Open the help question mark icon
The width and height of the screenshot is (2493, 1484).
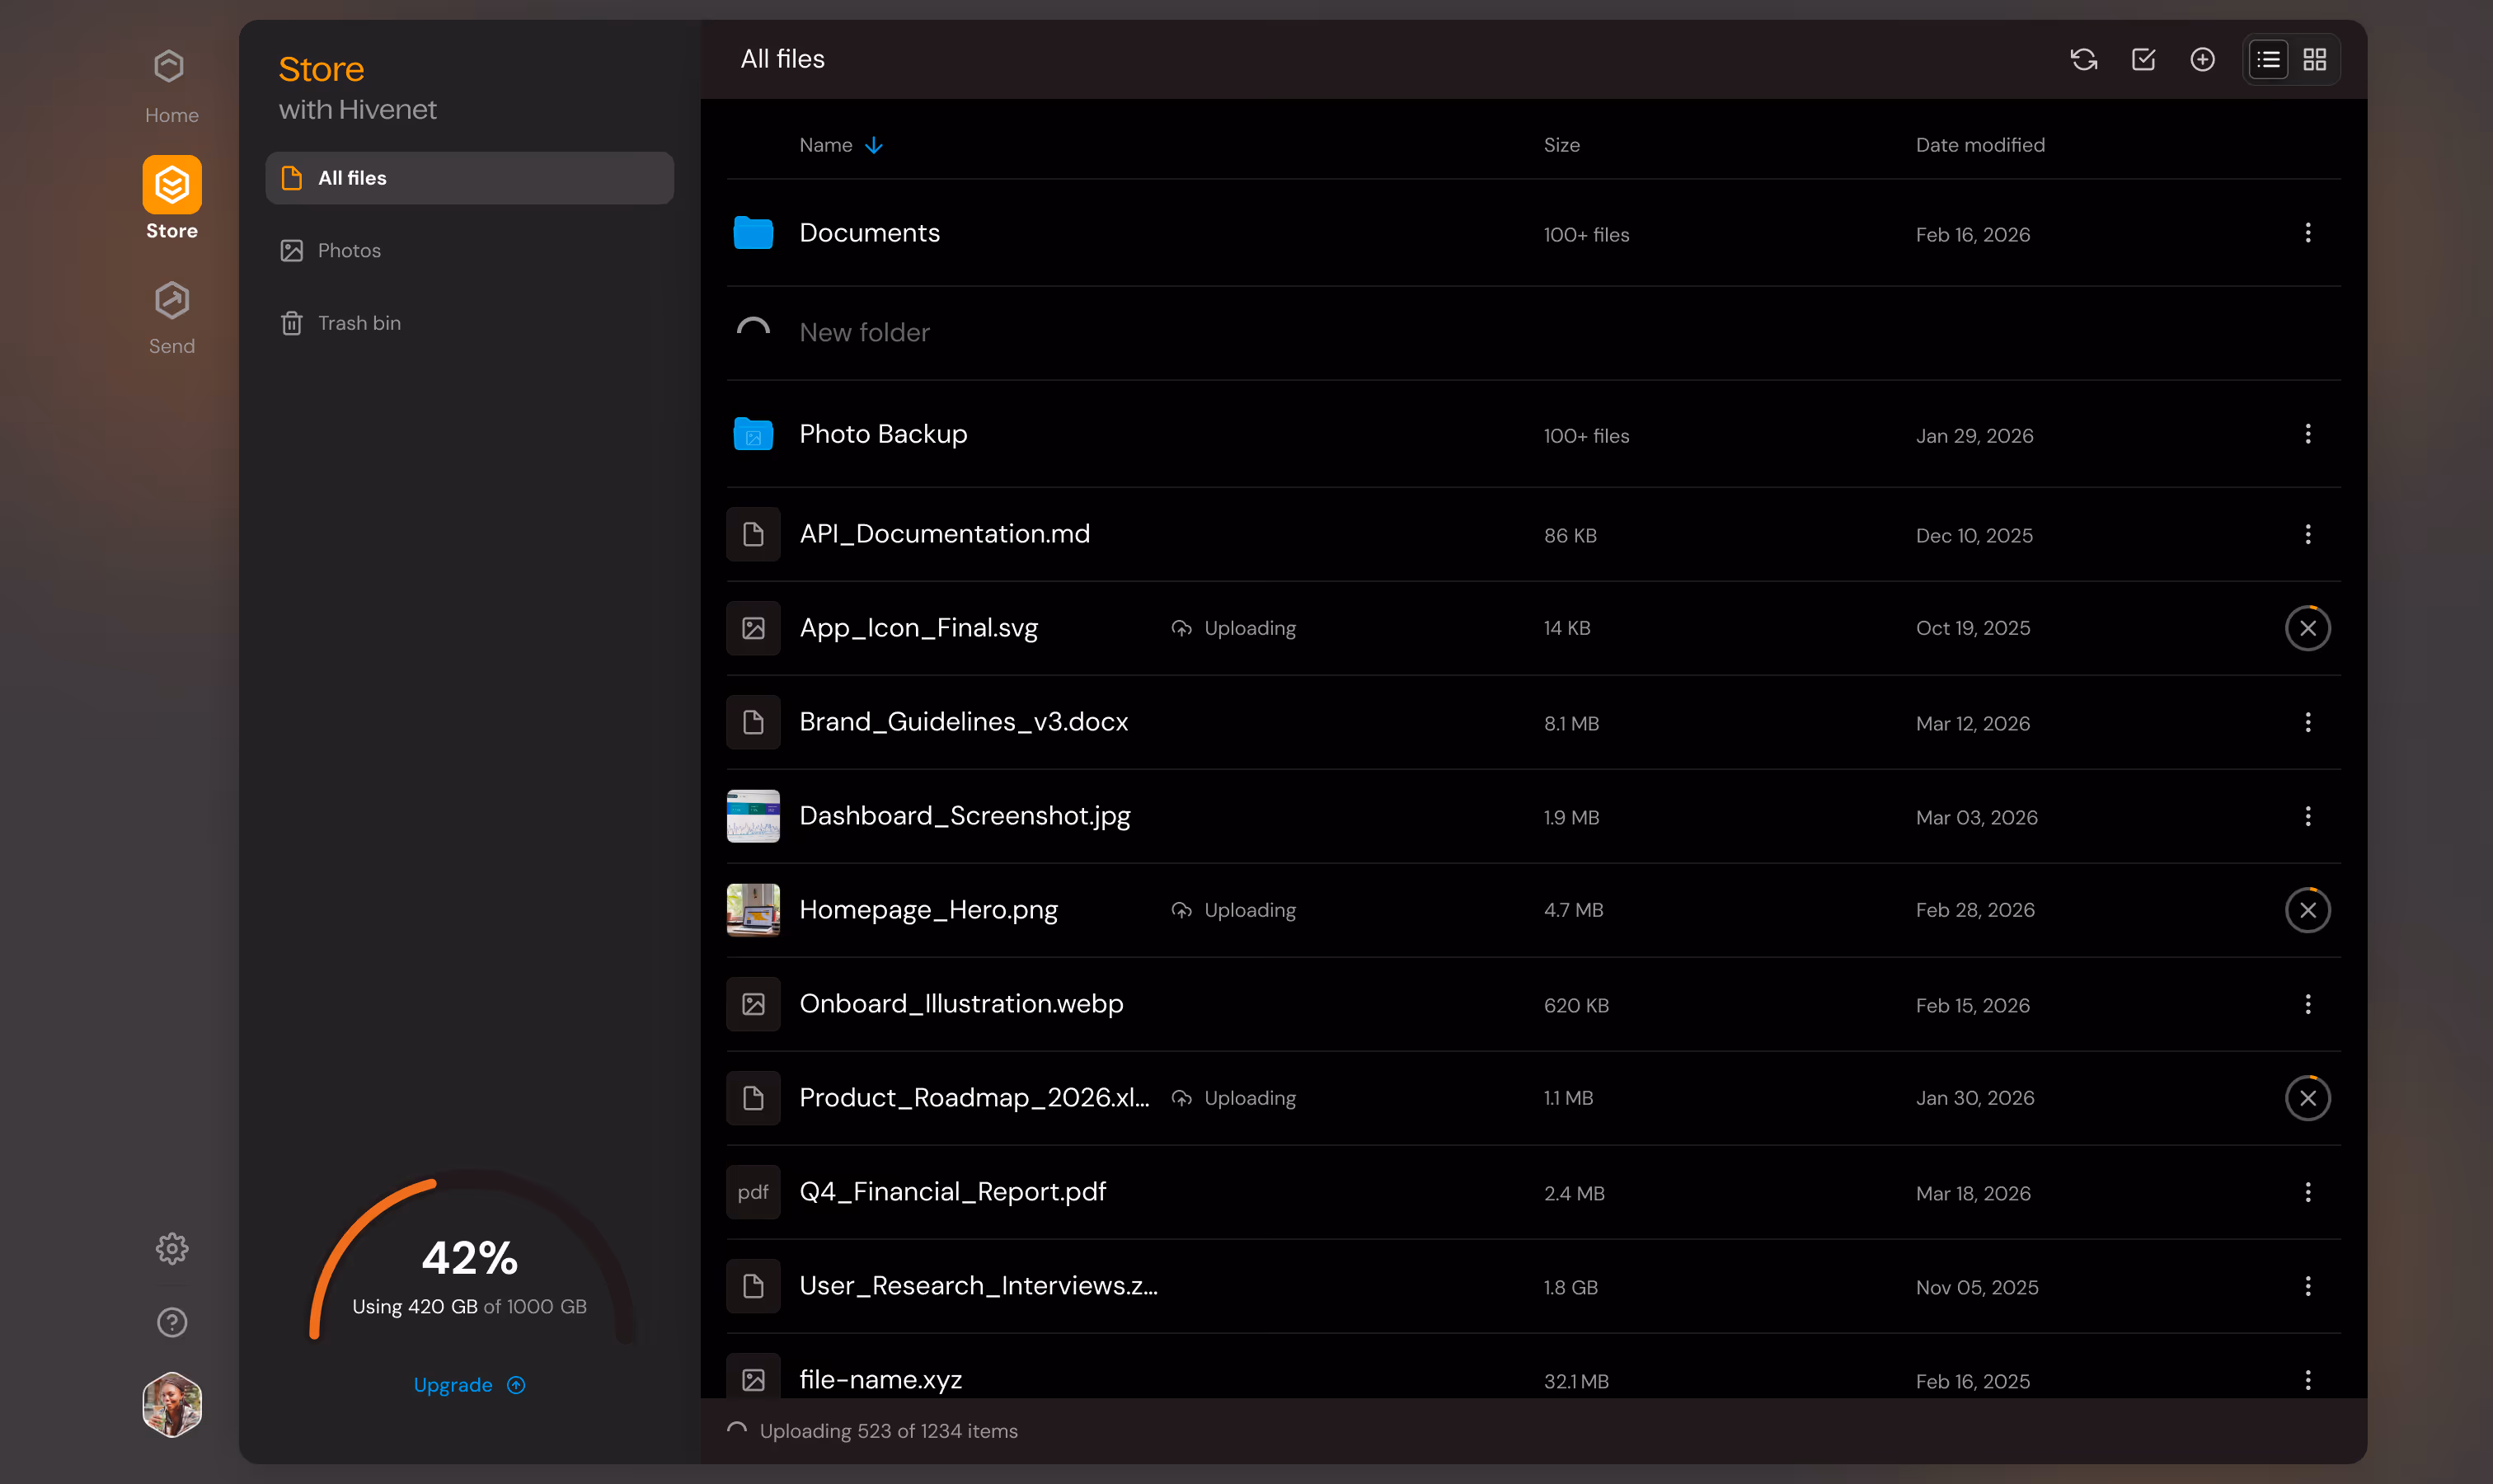coord(171,1322)
